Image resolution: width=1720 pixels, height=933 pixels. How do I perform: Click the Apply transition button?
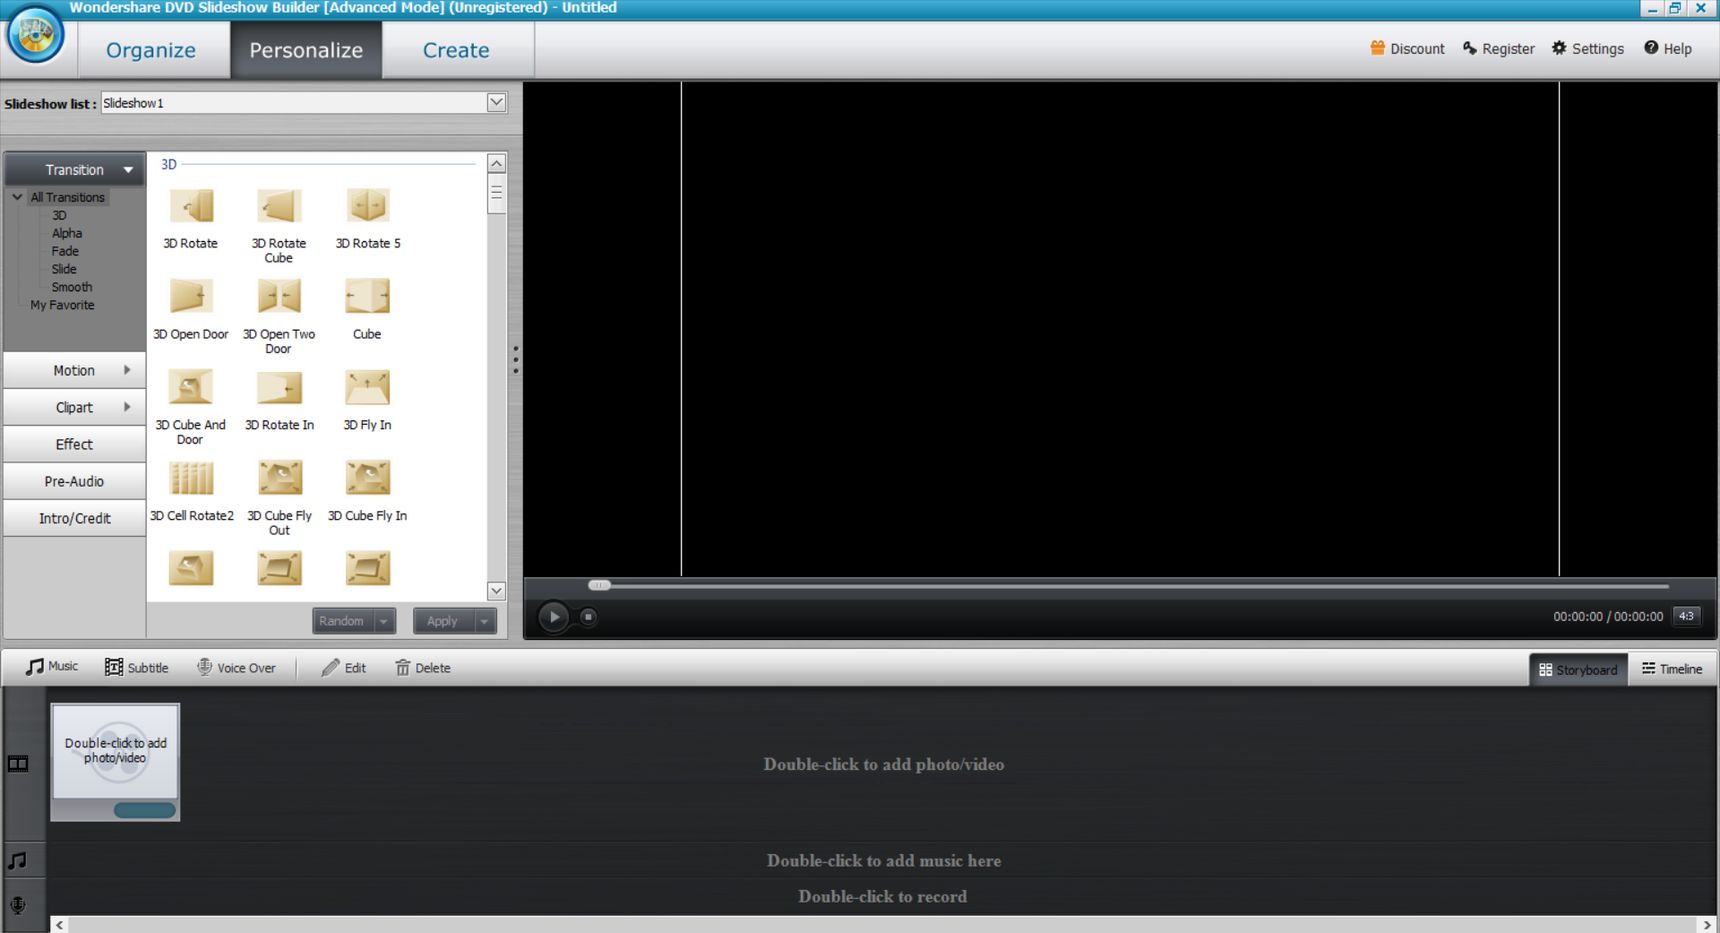pos(443,621)
